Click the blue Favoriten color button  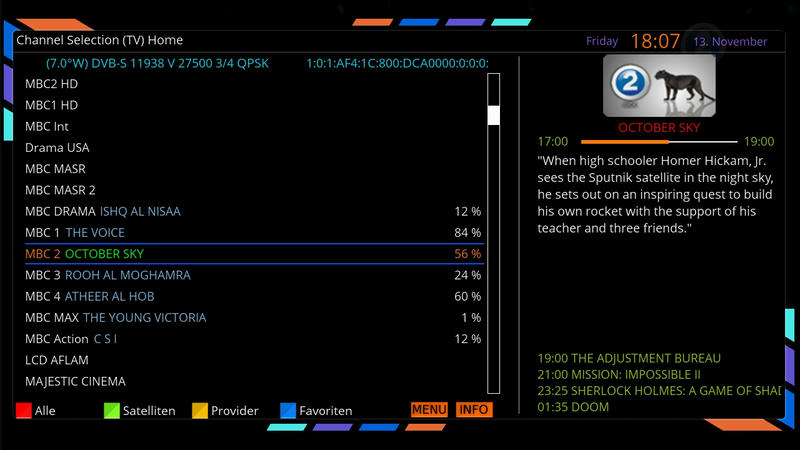(288, 410)
